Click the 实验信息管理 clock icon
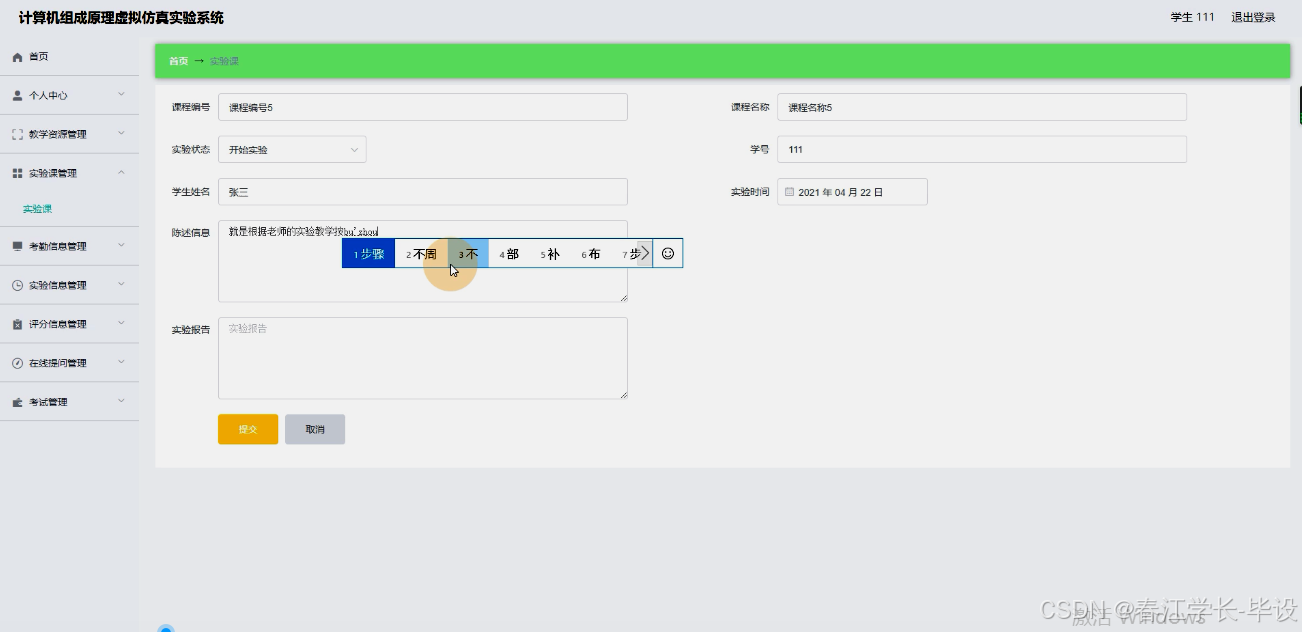The width and height of the screenshot is (1302, 632). (15, 285)
